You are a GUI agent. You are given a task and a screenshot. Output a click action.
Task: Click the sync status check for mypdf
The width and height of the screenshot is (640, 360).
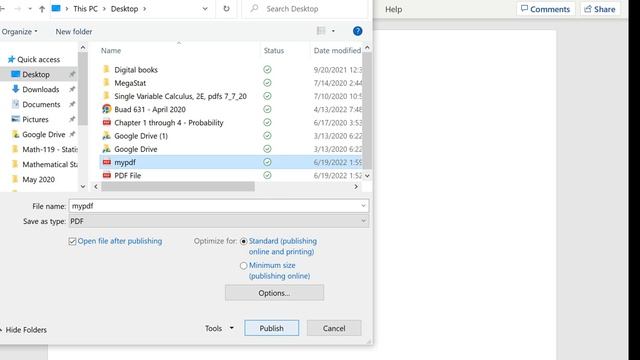coord(267,162)
